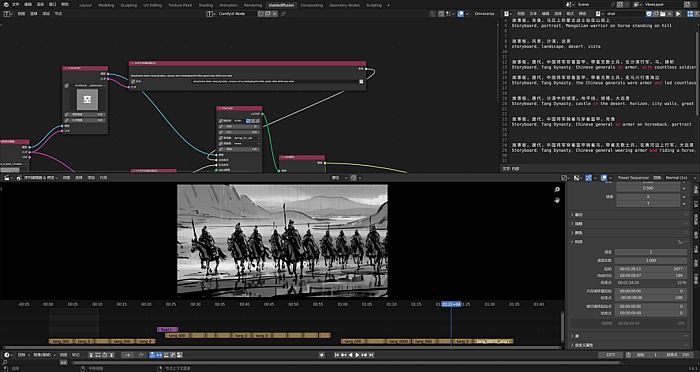Click jump to end playback control
Image resolution: width=700 pixels, height=372 pixels.
[x=371, y=355]
